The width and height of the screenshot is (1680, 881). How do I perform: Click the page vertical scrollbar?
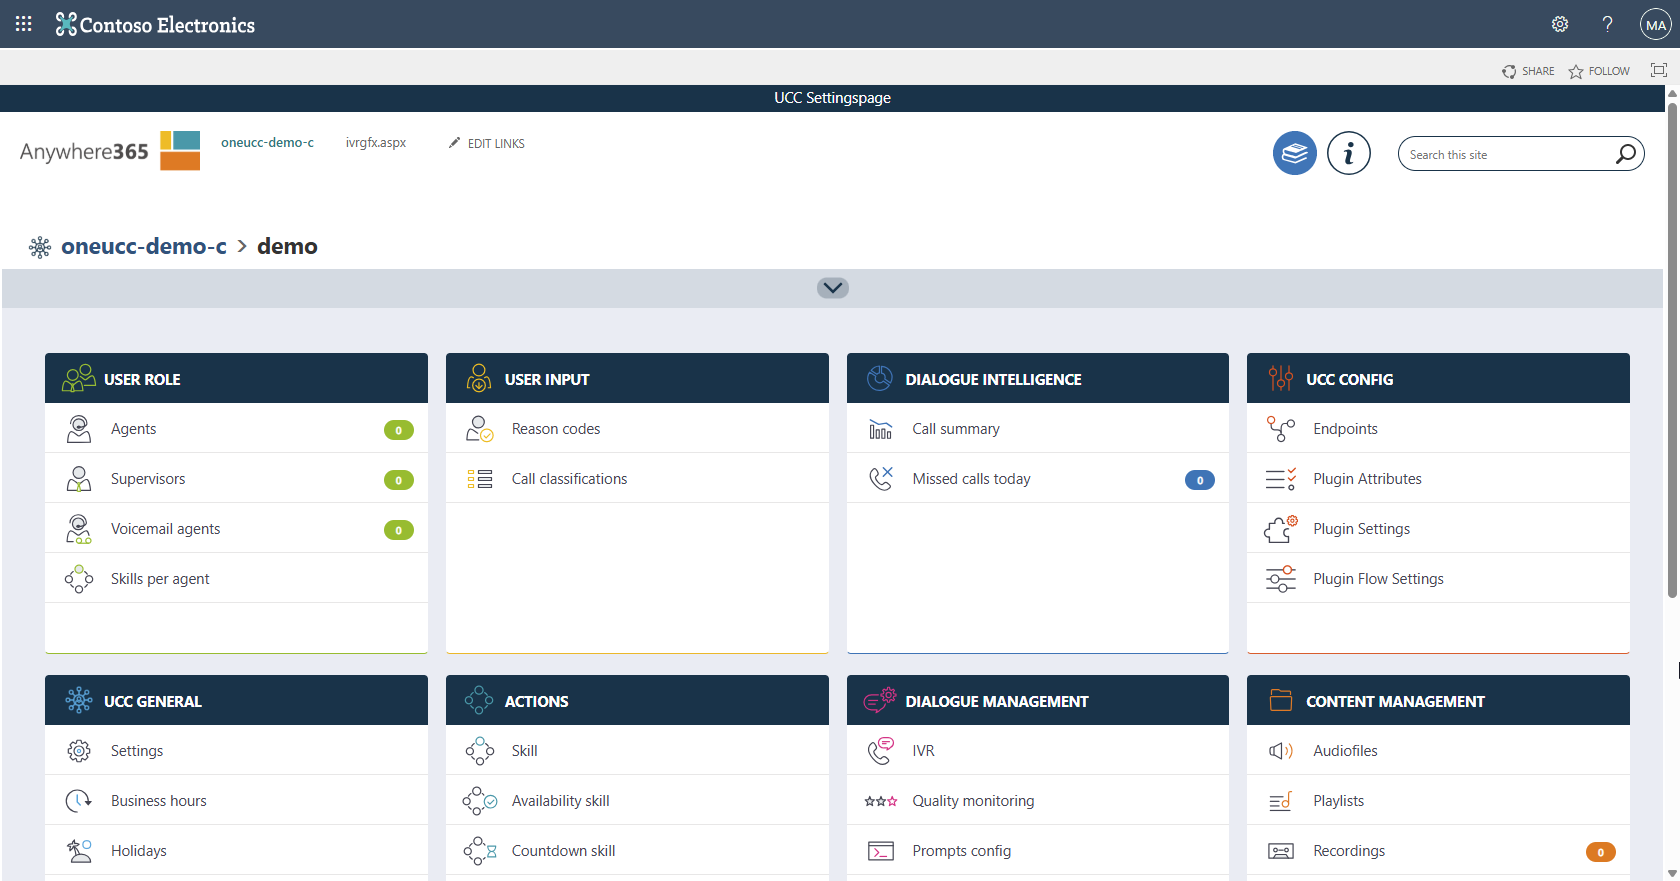click(x=1672, y=350)
